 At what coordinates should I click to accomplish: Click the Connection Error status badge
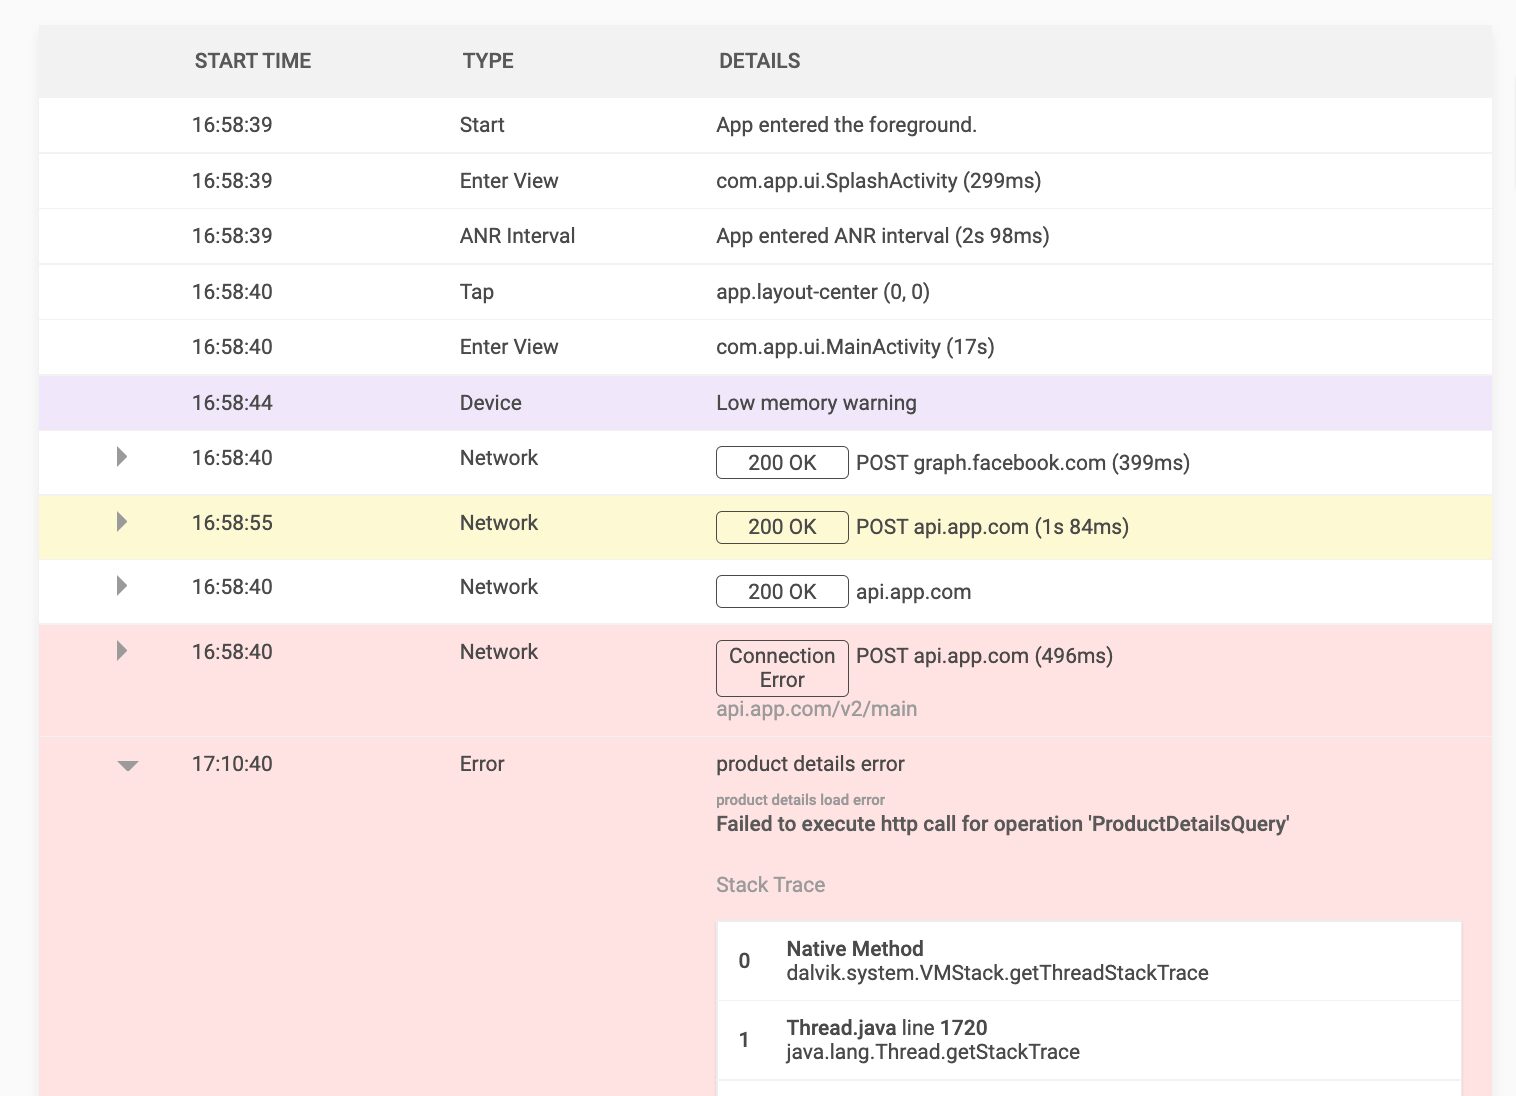pyautogui.click(x=782, y=668)
